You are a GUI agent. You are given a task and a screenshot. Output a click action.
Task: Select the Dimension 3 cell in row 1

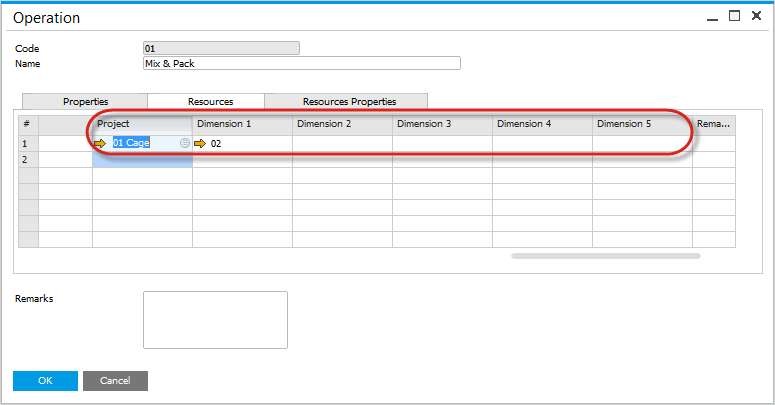tap(442, 144)
